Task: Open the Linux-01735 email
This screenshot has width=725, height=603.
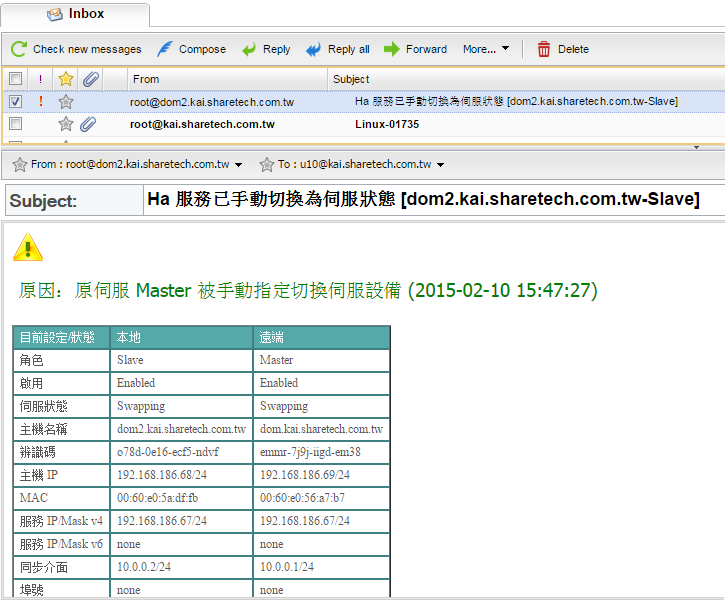Action: tap(386, 124)
